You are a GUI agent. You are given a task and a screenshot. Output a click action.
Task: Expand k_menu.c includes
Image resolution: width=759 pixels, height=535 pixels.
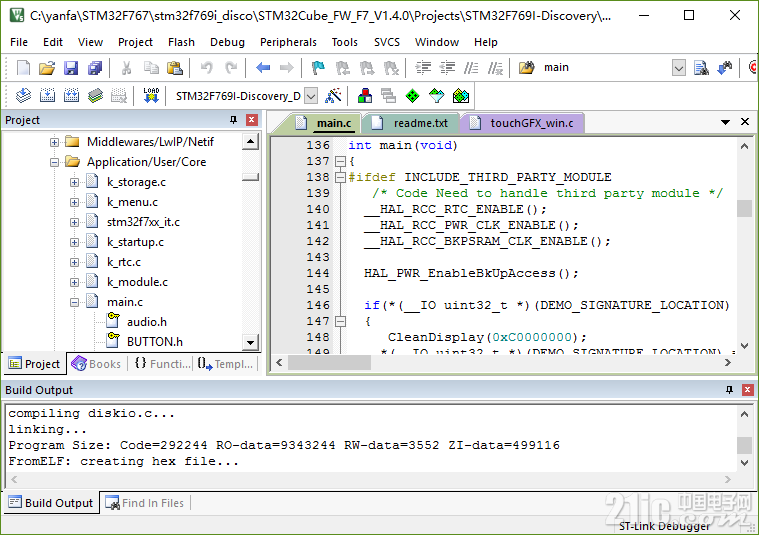tap(74, 202)
